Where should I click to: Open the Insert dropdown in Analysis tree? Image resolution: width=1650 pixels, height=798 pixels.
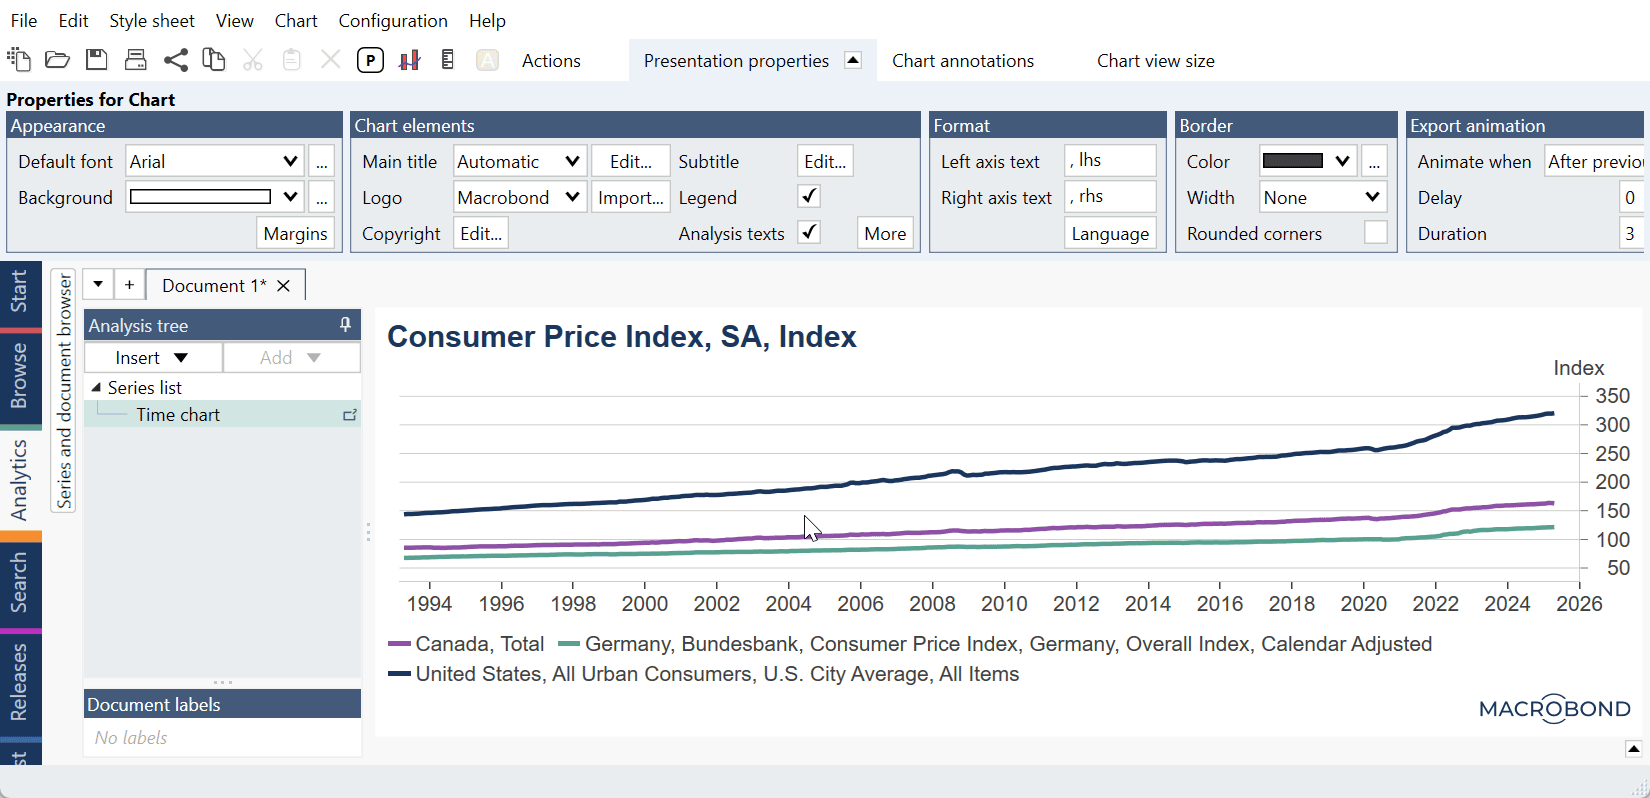coord(153,358)
